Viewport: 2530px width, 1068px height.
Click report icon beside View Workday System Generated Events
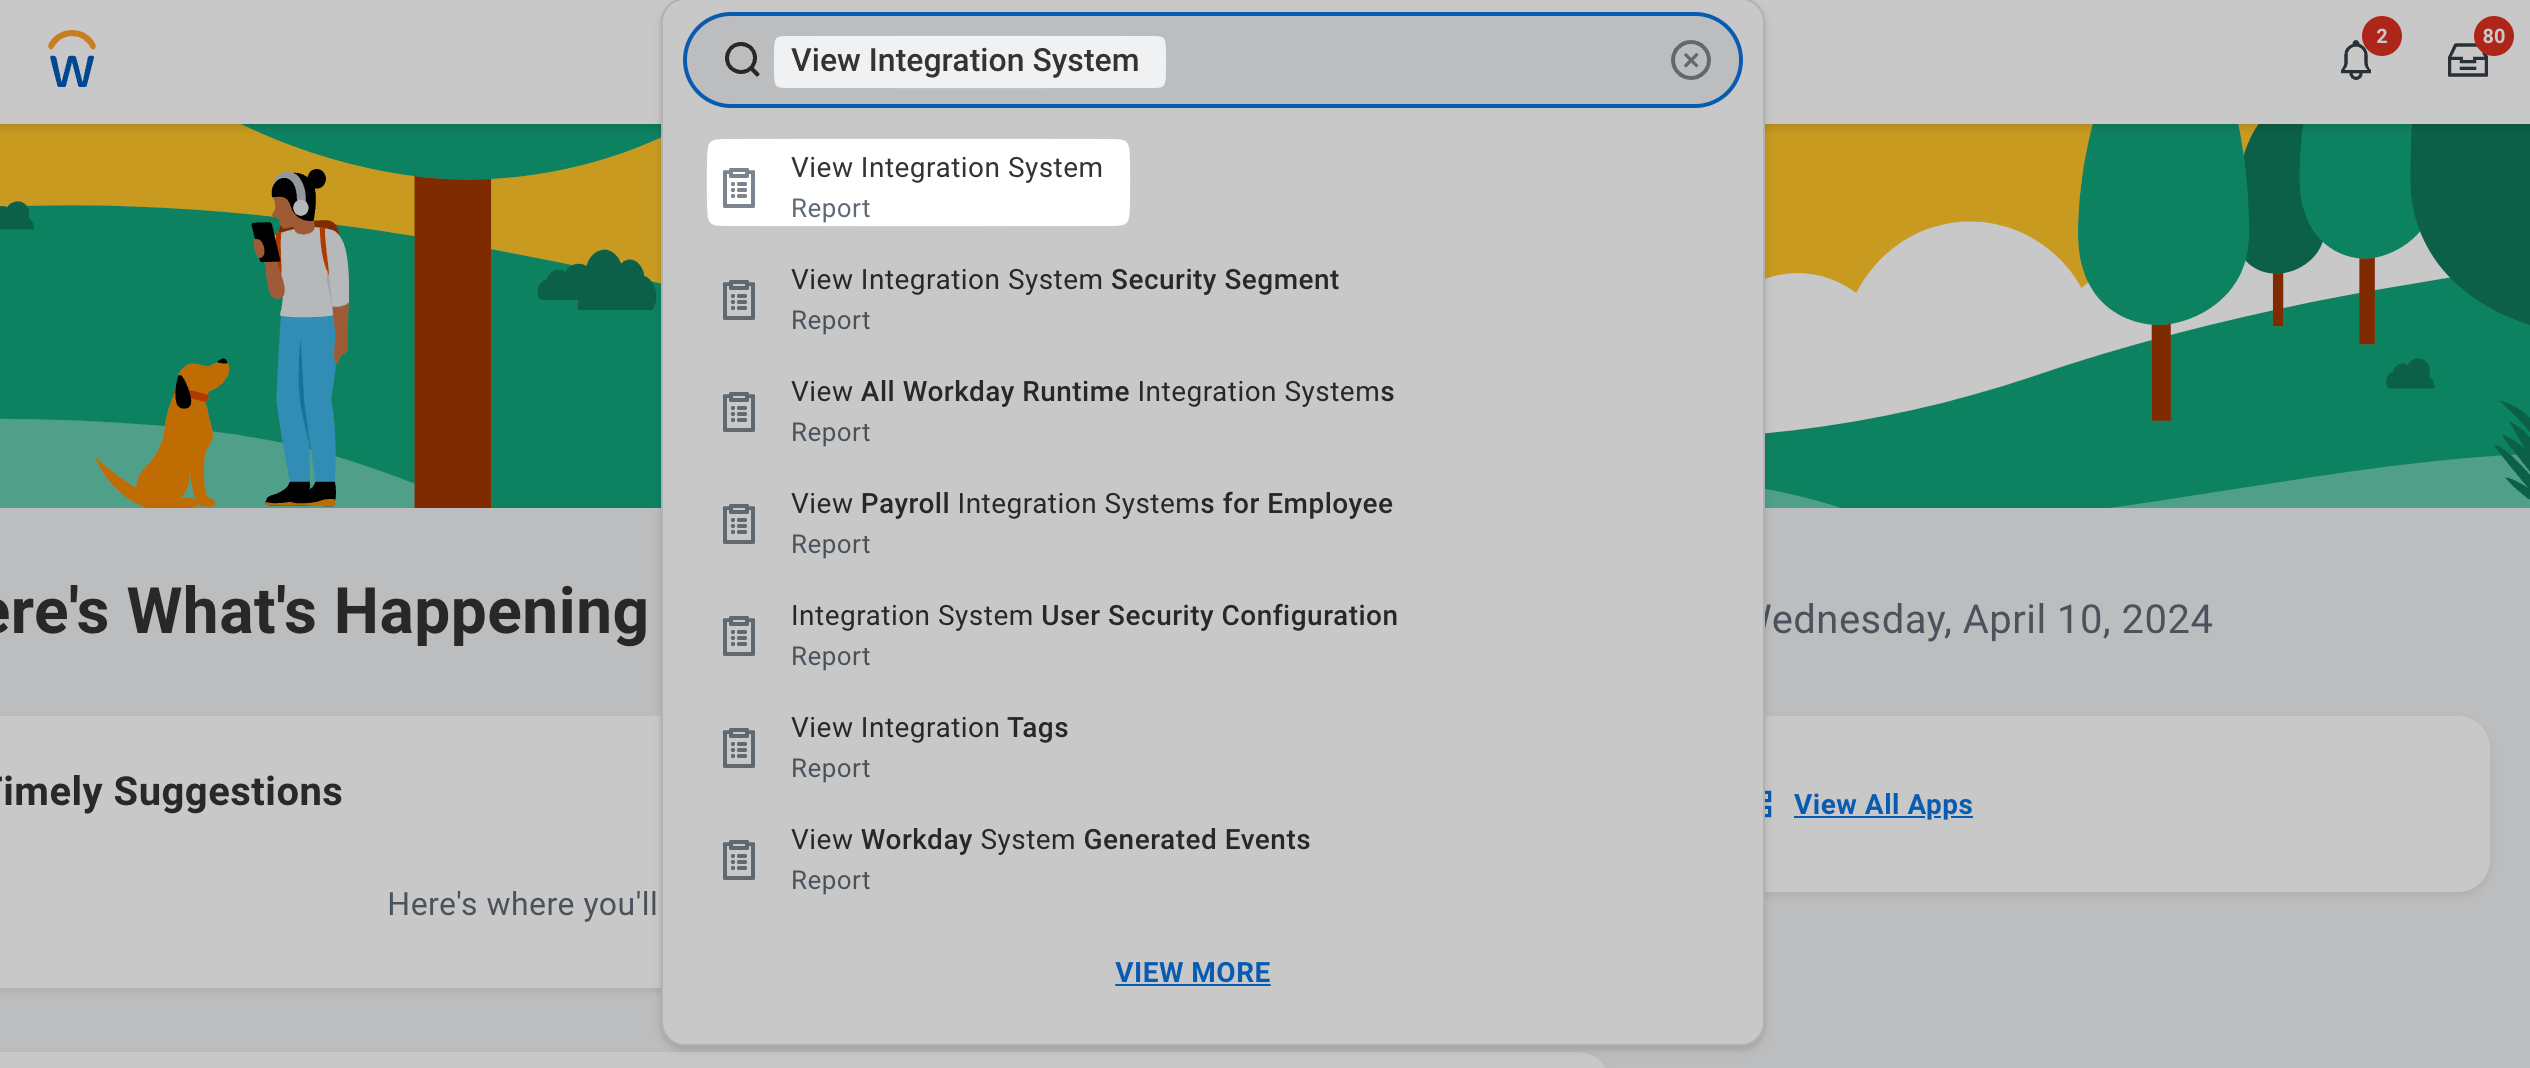tap(739, 860)
